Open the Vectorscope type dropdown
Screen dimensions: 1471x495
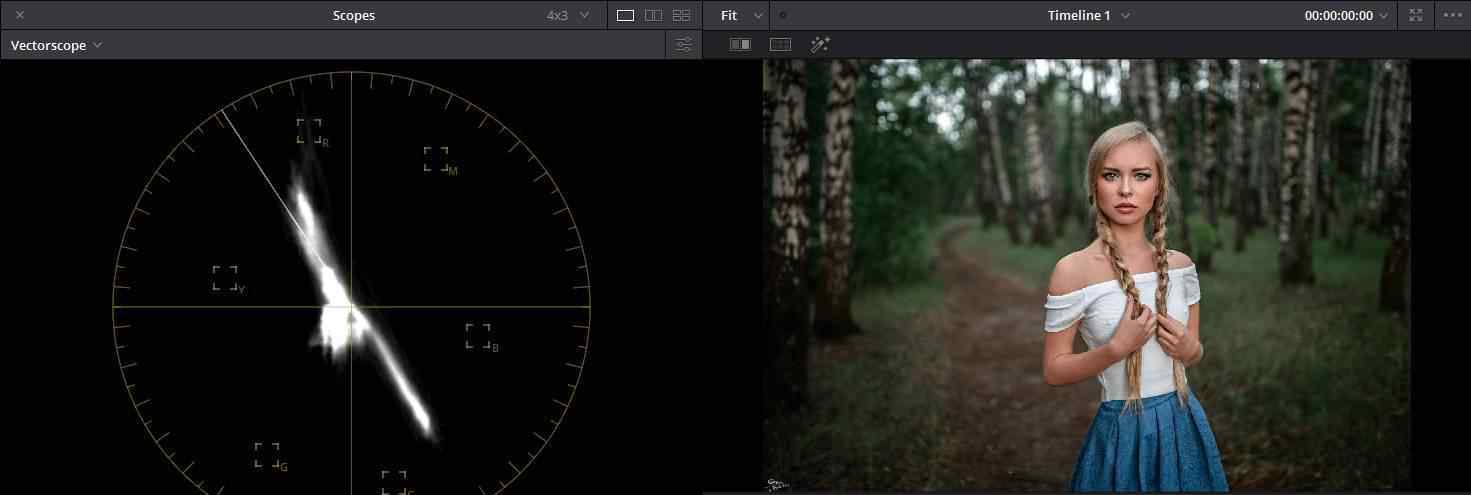point(56,45)
